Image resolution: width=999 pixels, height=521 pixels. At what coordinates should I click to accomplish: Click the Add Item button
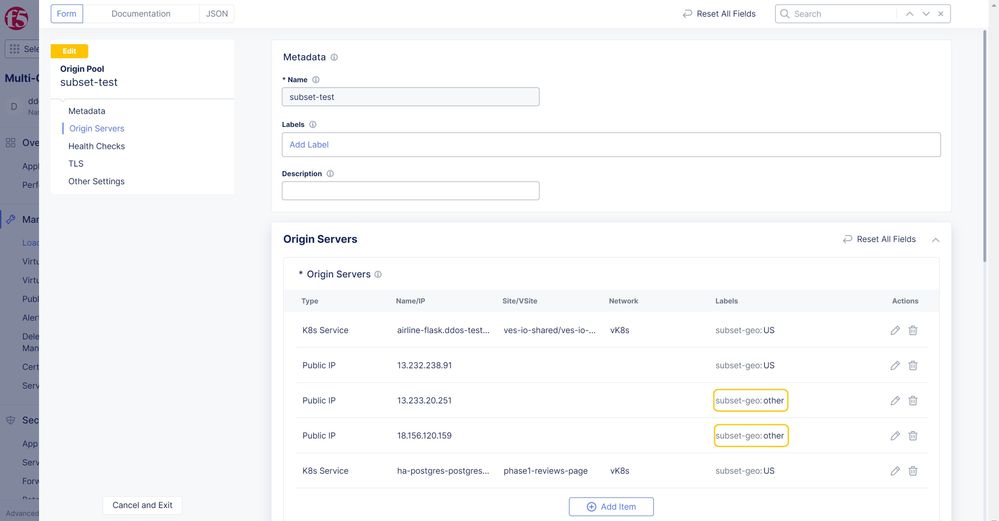(x=611, y=507)
